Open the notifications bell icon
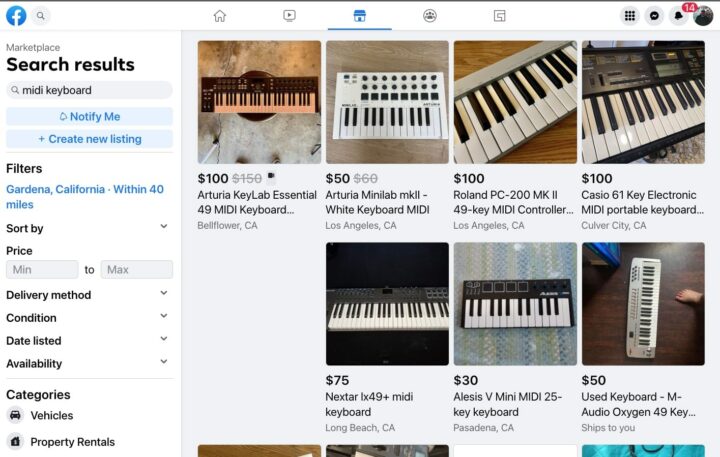The image size is (720, 457). [x=679, y=15]
